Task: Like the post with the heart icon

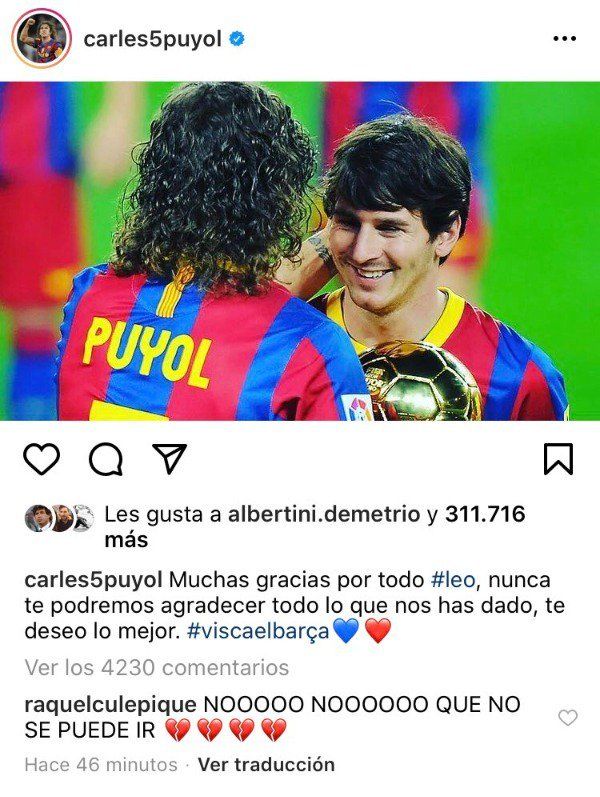Action: pos(42,459)
